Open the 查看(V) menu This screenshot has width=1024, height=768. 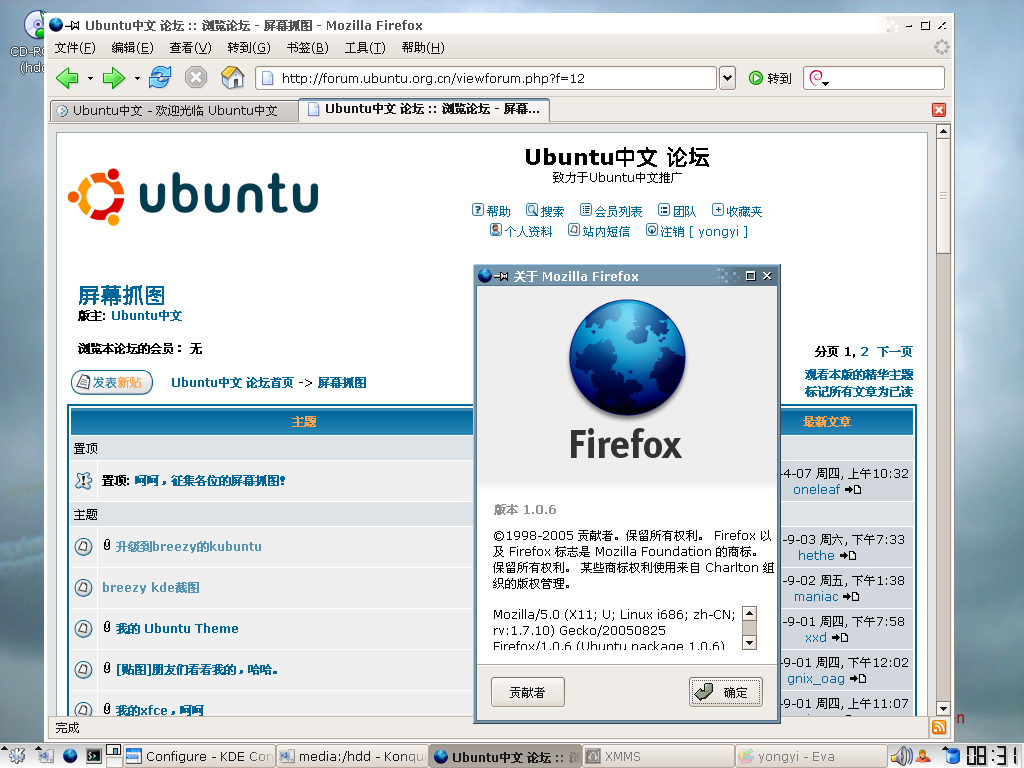191,48
